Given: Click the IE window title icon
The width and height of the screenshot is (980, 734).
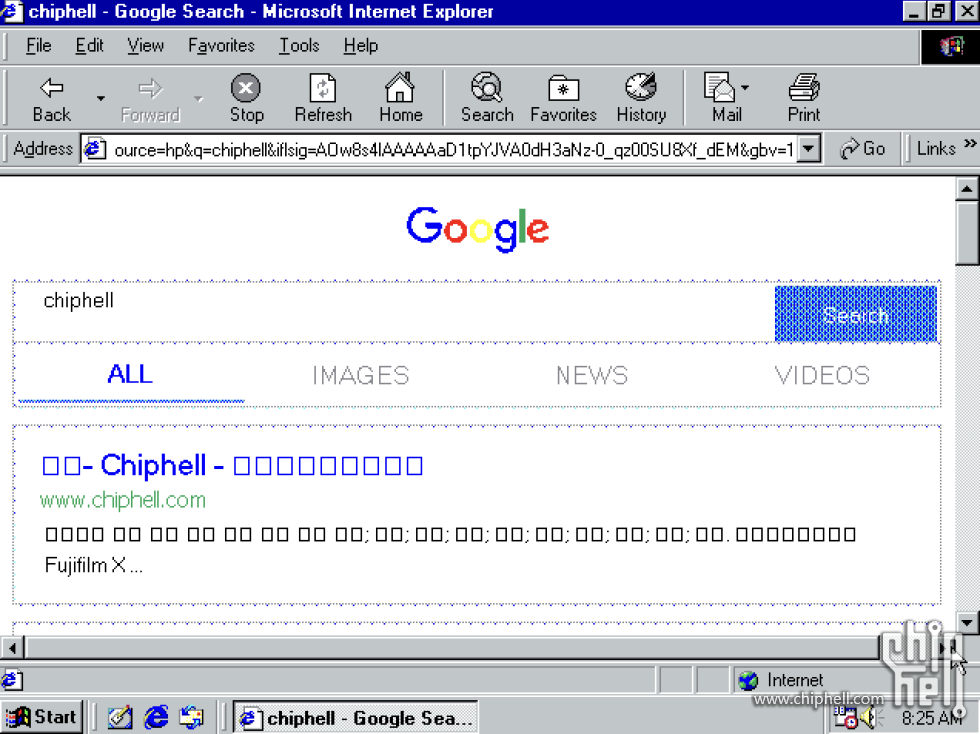Looking at the screenshot, I should (12, 11).
